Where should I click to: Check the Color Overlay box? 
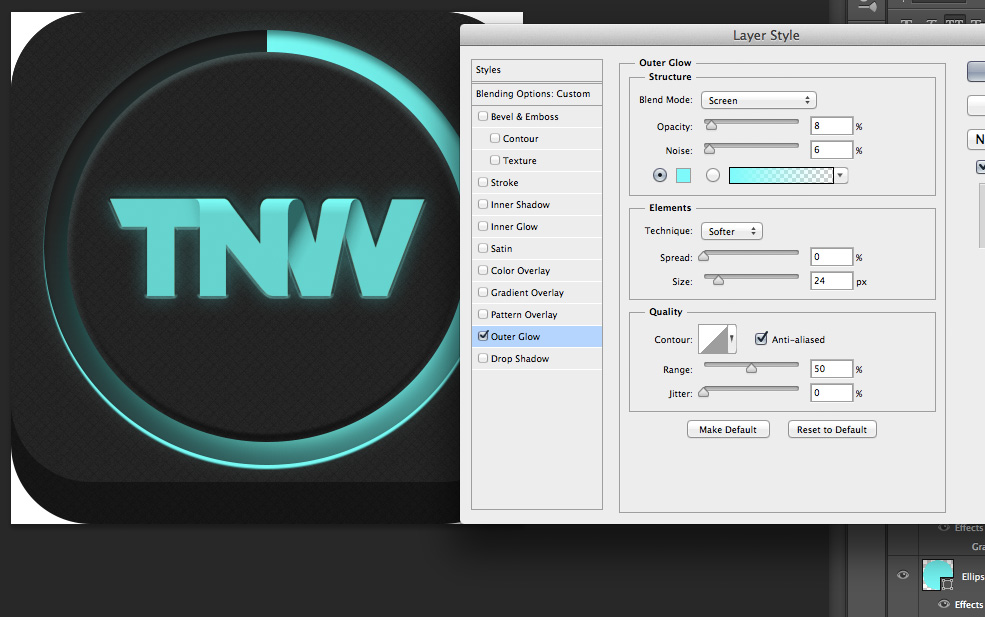(x=483, y=270)
